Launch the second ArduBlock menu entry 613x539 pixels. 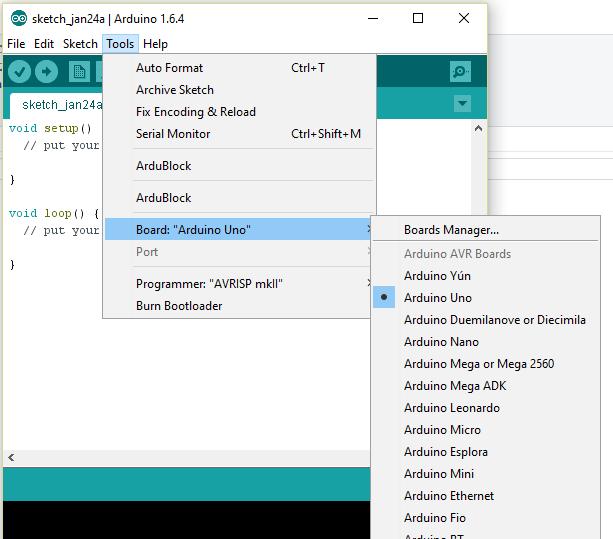tap(238, 198)
